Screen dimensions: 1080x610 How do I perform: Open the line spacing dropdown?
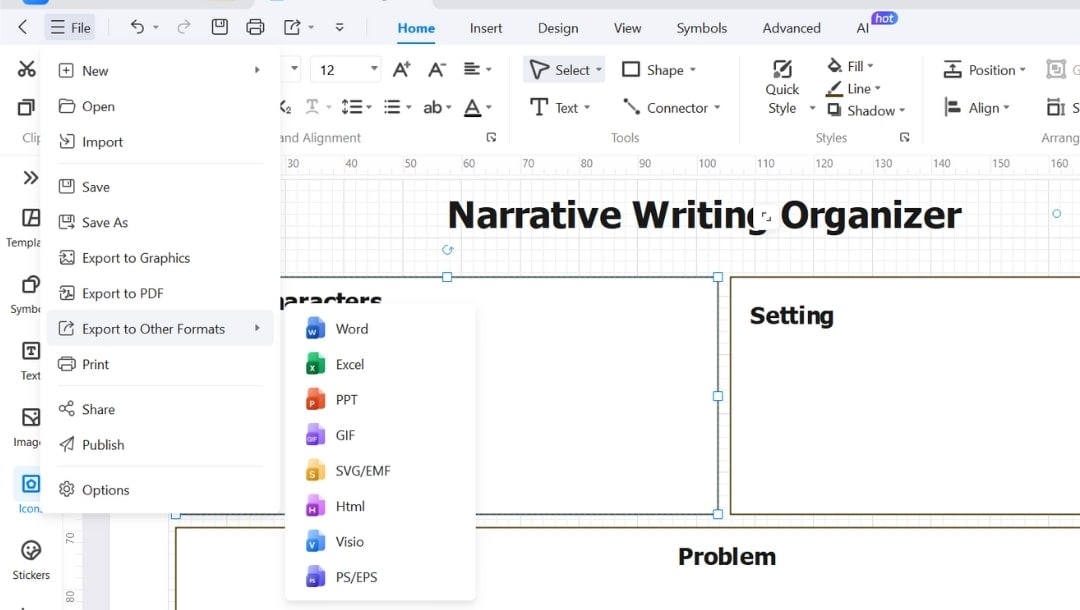click(x=356, y=107)
